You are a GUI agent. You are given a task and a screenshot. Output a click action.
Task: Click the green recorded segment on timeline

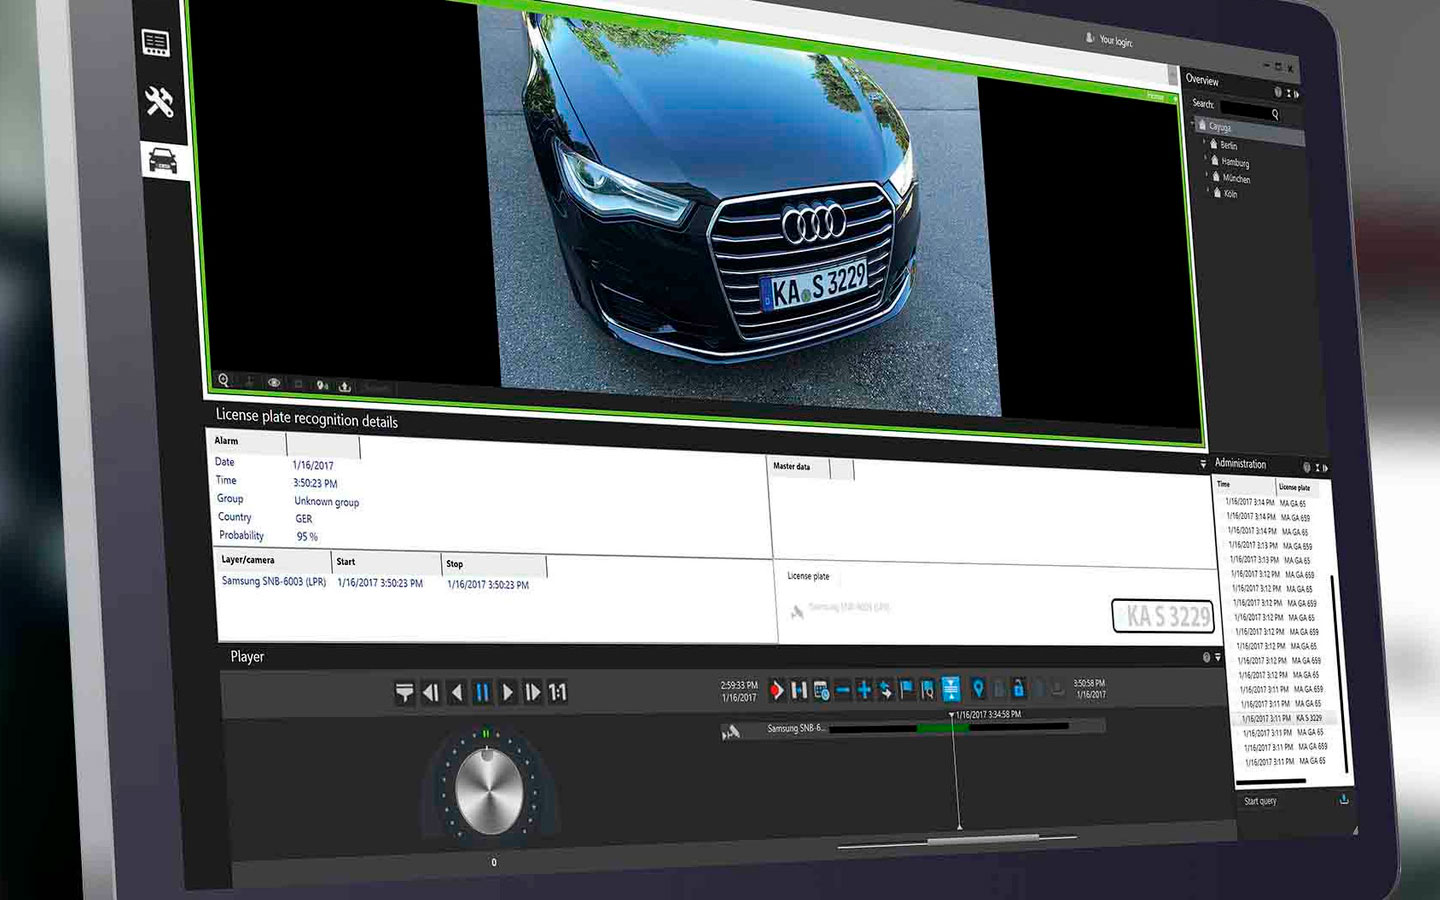pos(942,728)
